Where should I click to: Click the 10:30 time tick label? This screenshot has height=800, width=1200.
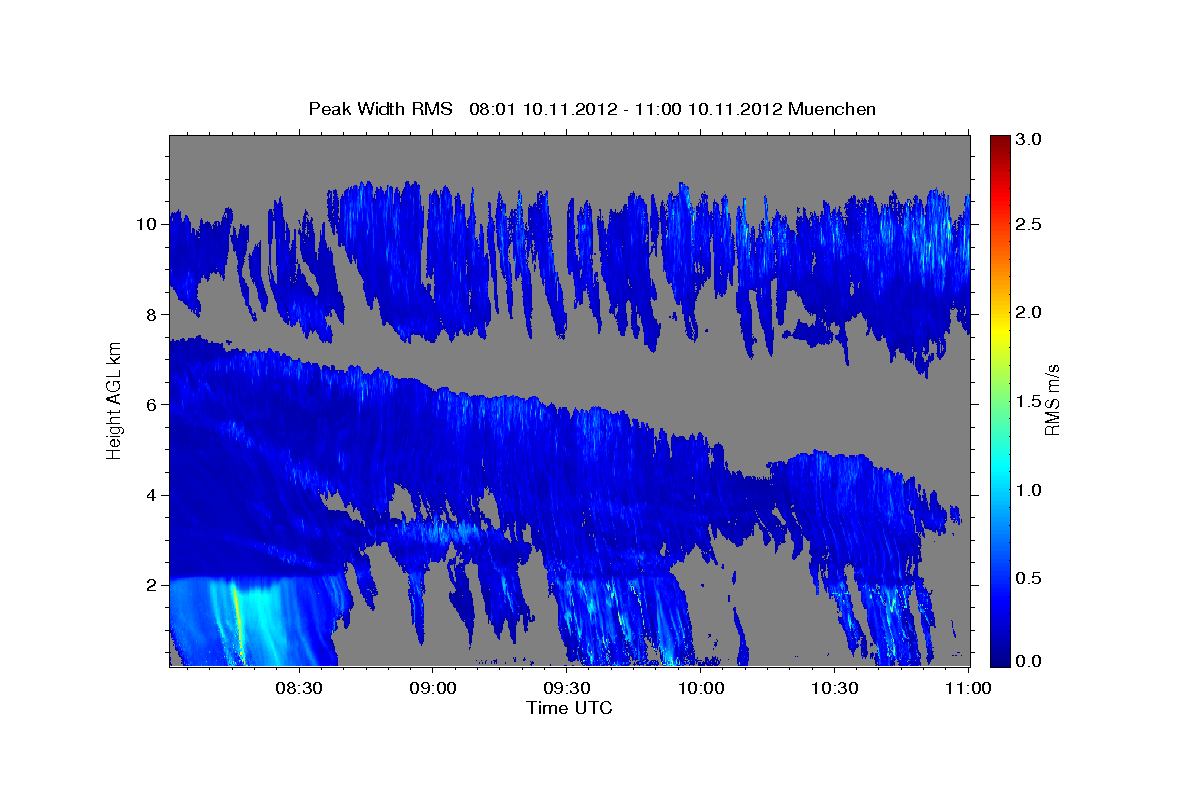point(834,689)
